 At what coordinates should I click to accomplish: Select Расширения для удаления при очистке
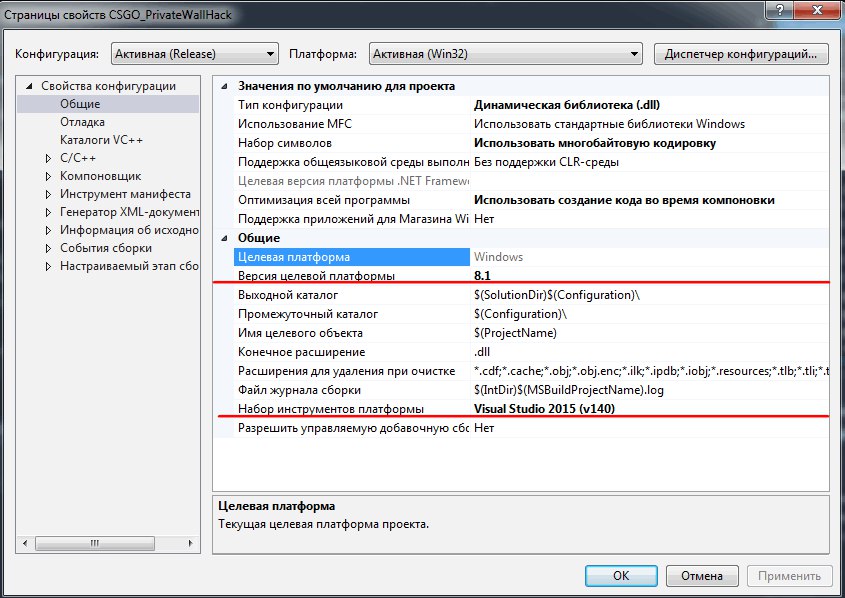[x=347, y=371]
